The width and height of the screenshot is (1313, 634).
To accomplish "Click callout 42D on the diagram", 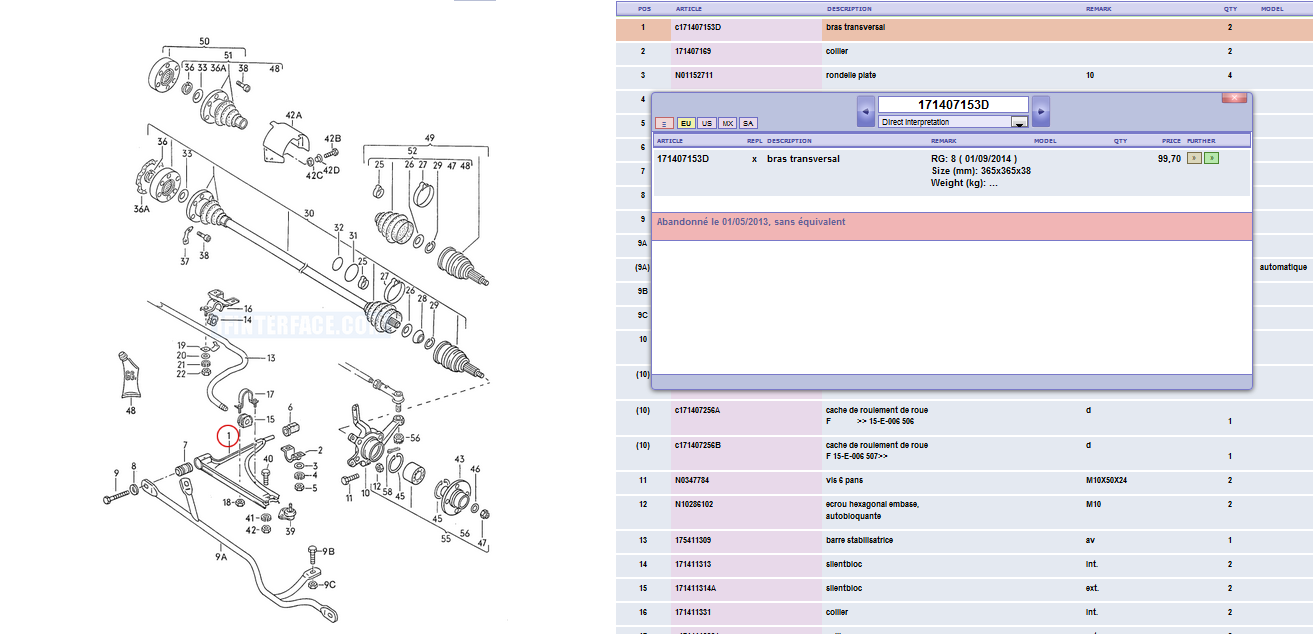I will pos(332,169).
